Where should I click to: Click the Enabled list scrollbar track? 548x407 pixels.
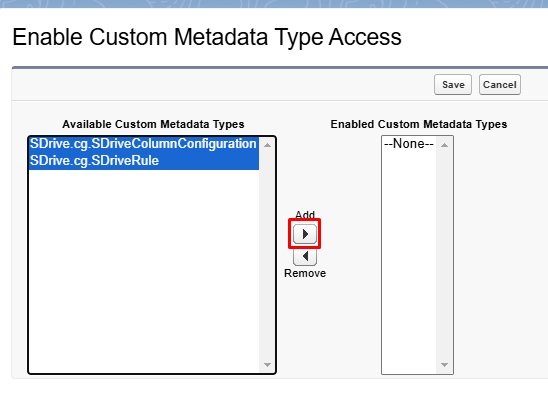pyautogui.click(x=444, y=255)
